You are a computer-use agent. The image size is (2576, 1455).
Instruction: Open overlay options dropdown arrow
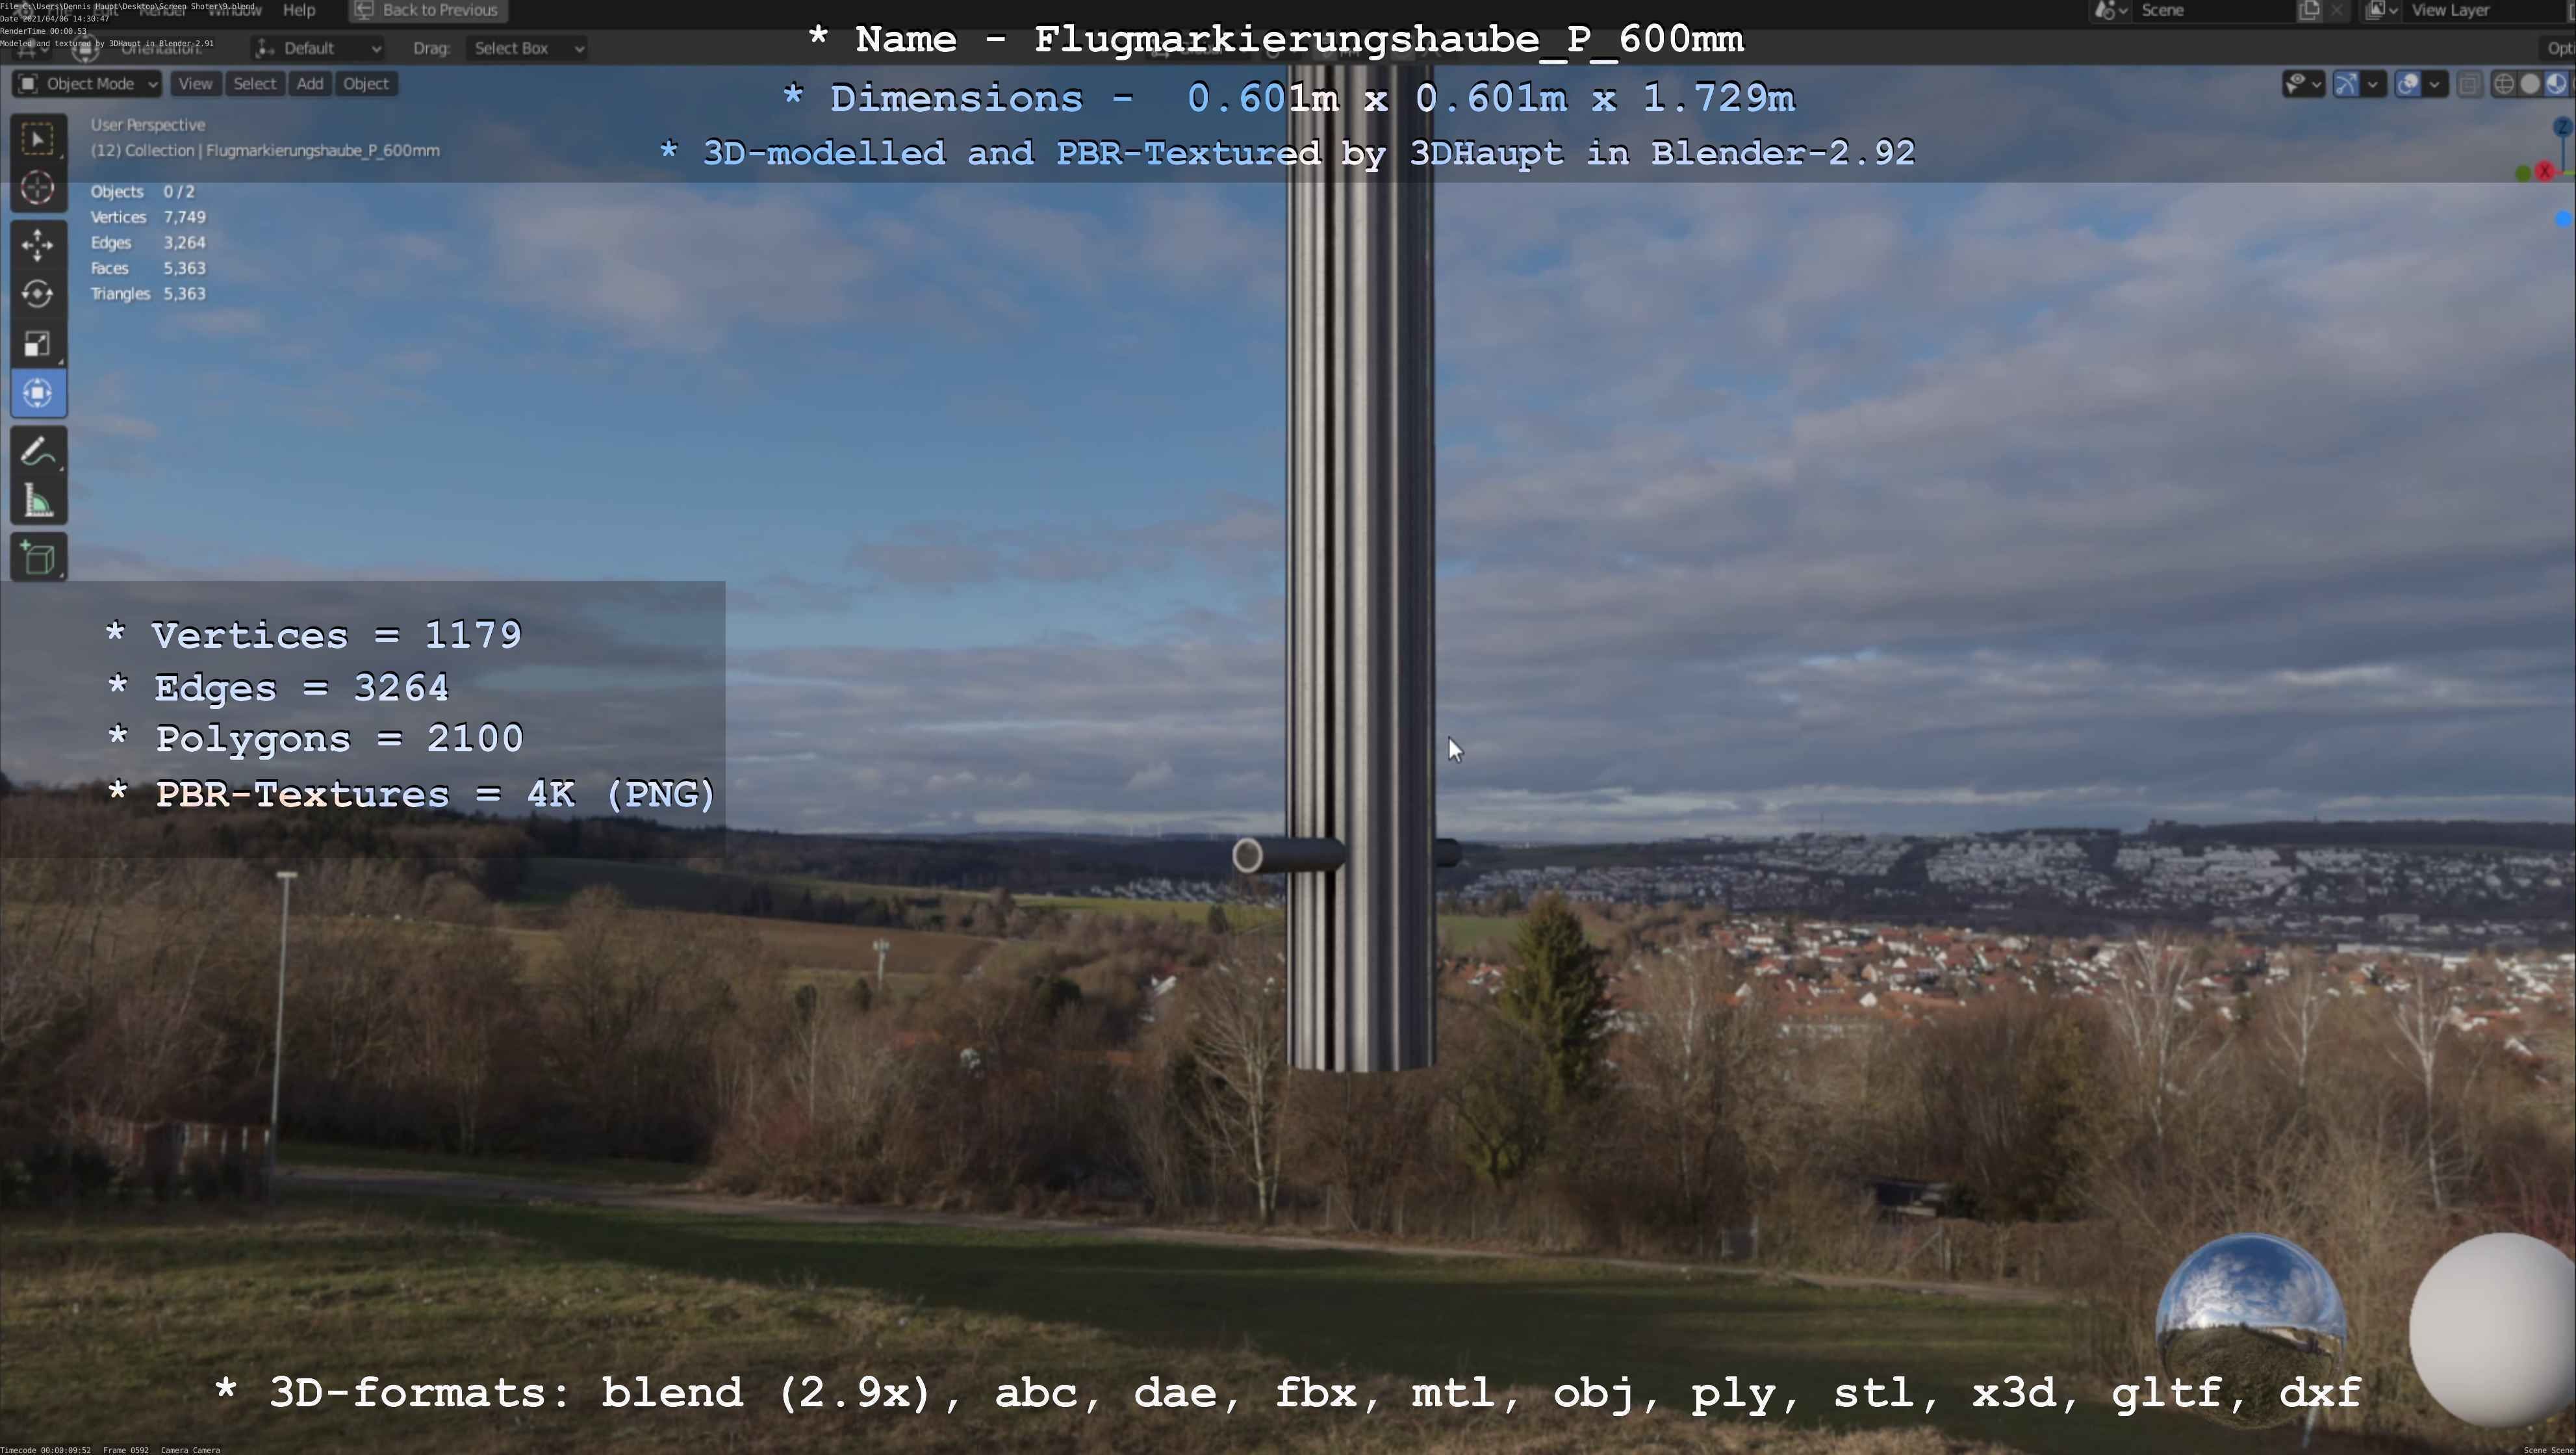[x=2435, y=84]
